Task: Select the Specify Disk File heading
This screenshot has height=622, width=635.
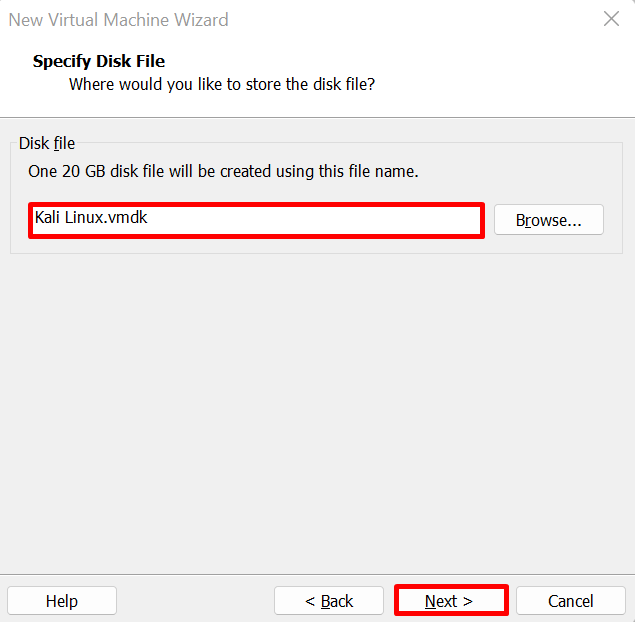Action: pos(99,61)
